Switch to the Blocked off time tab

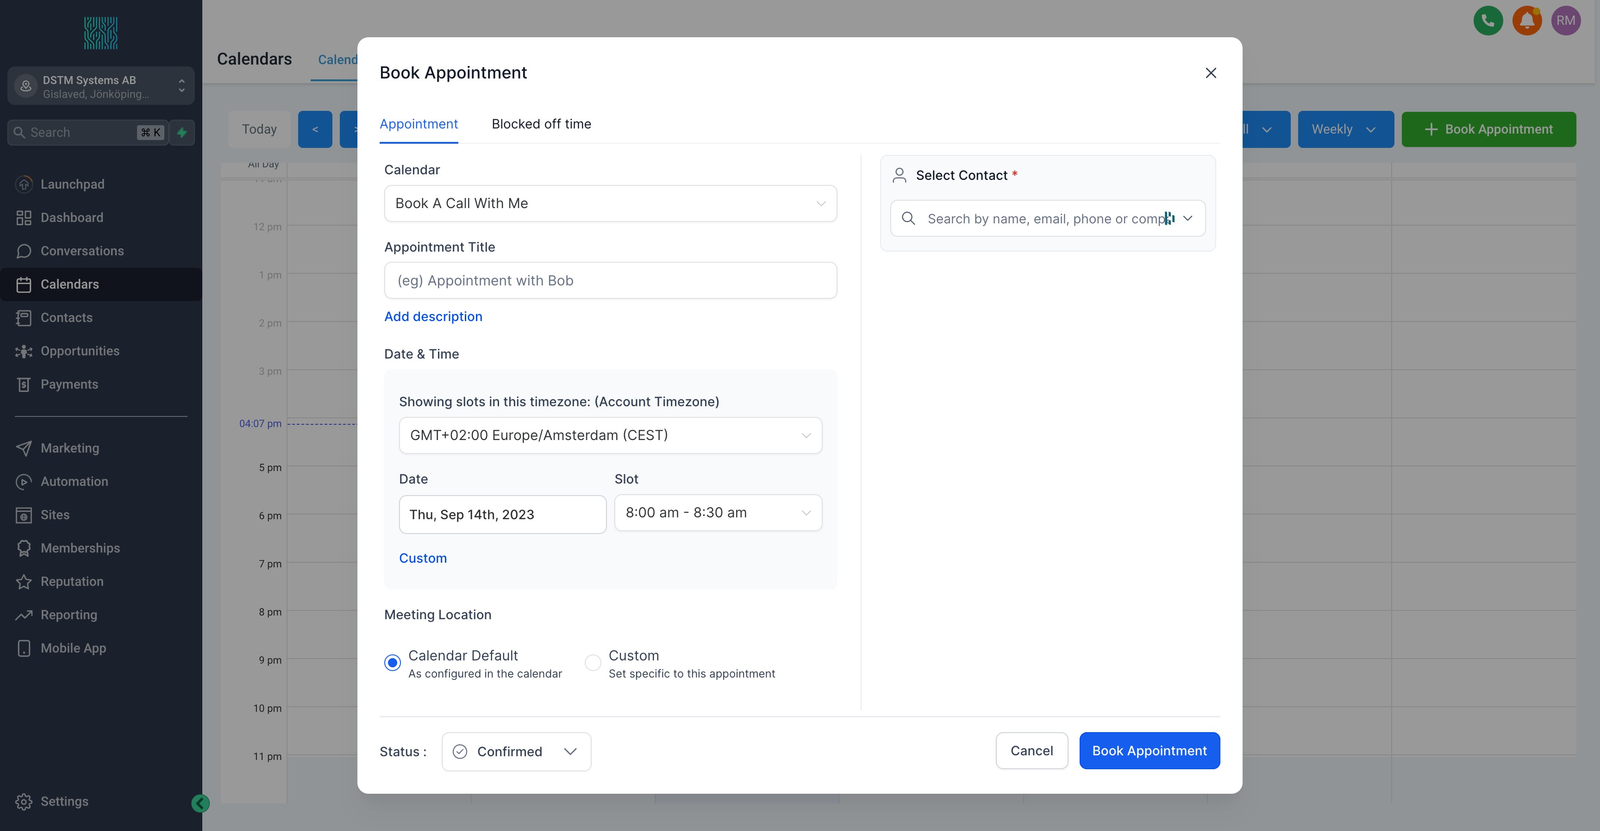(541, 124)
